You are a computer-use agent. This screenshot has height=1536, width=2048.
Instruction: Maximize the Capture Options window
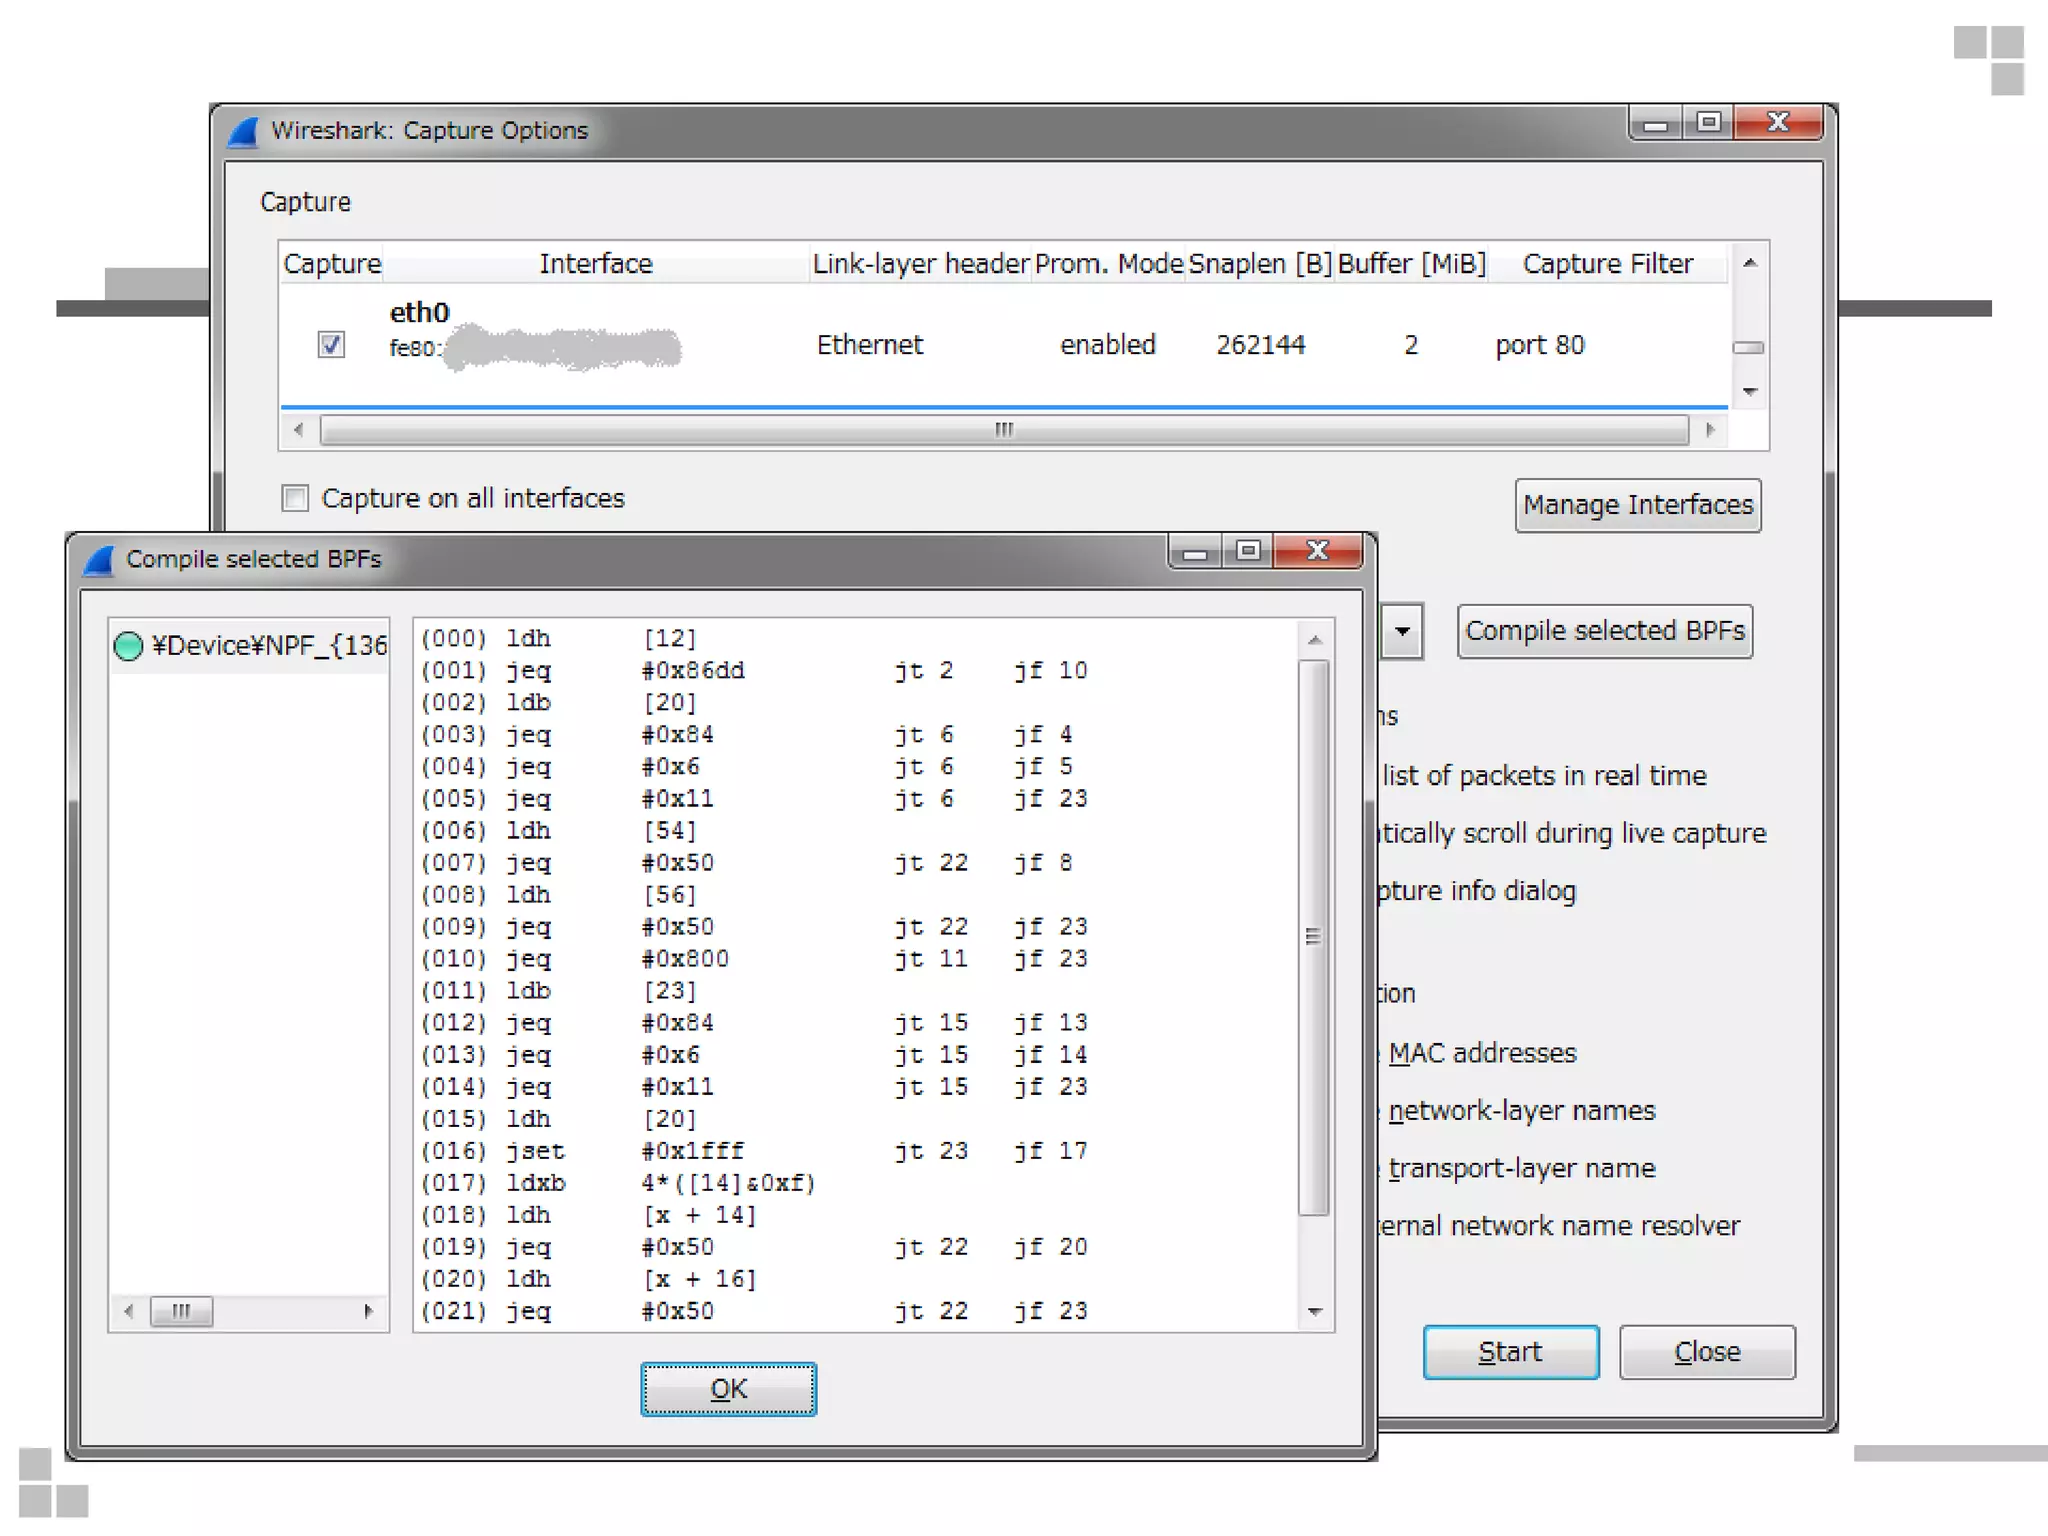[x=1708, y=123]
